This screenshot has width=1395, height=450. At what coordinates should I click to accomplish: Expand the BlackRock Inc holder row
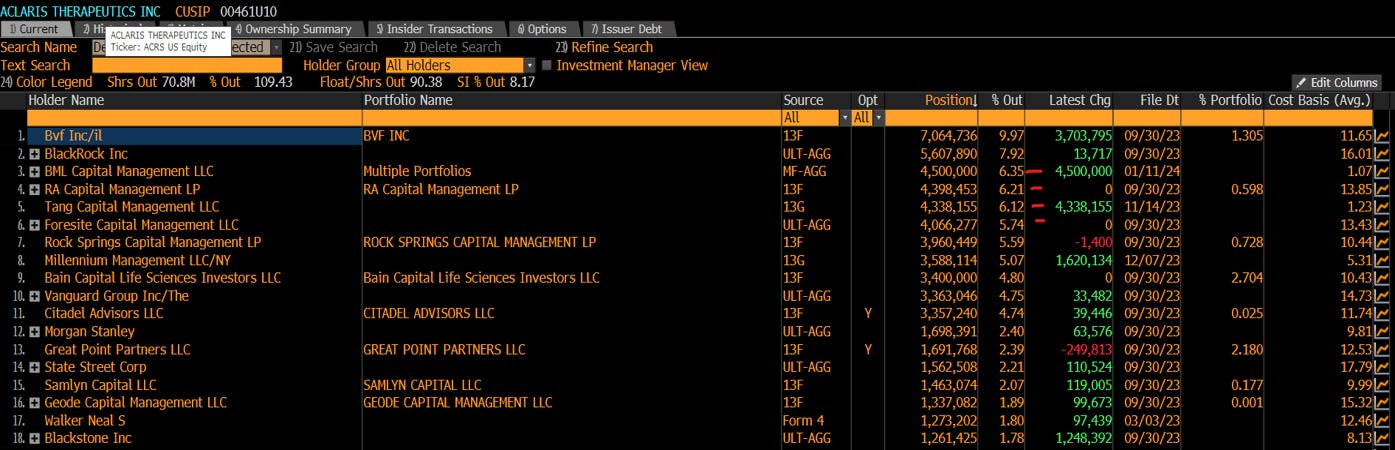tap(35, 154)
